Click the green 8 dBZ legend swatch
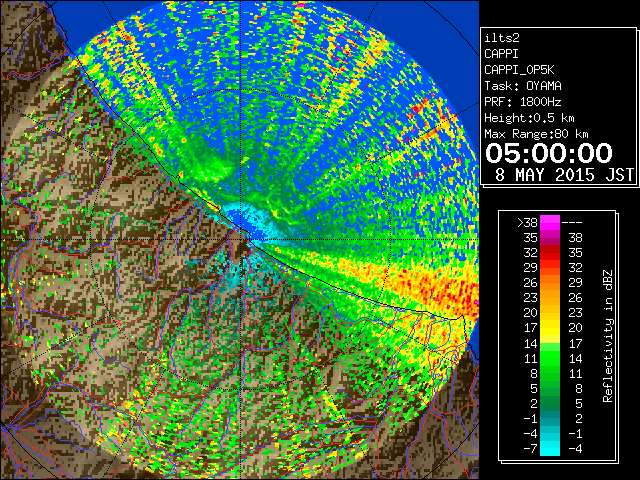The image size is (640, 480). (550, 373)
